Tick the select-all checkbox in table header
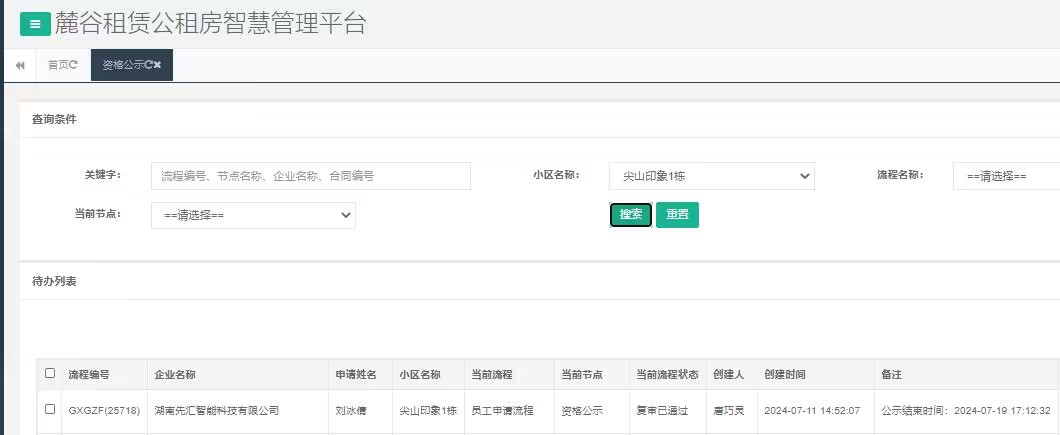The height and width of the screenshot is (435, 1060). pos(50,373)
